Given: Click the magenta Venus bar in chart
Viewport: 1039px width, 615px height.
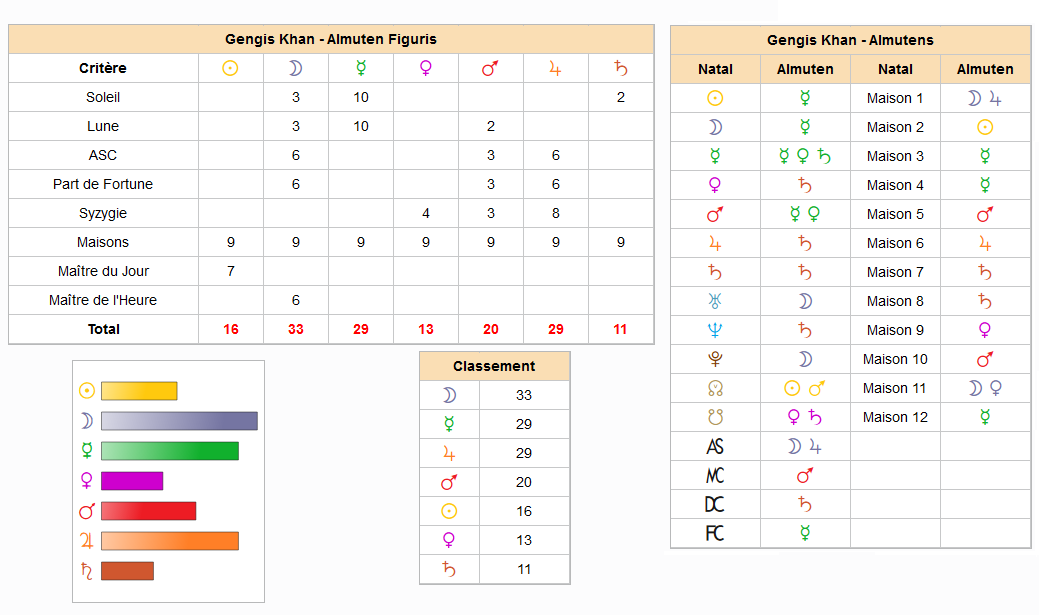Looking at the screenshot, I should [132, 481].
